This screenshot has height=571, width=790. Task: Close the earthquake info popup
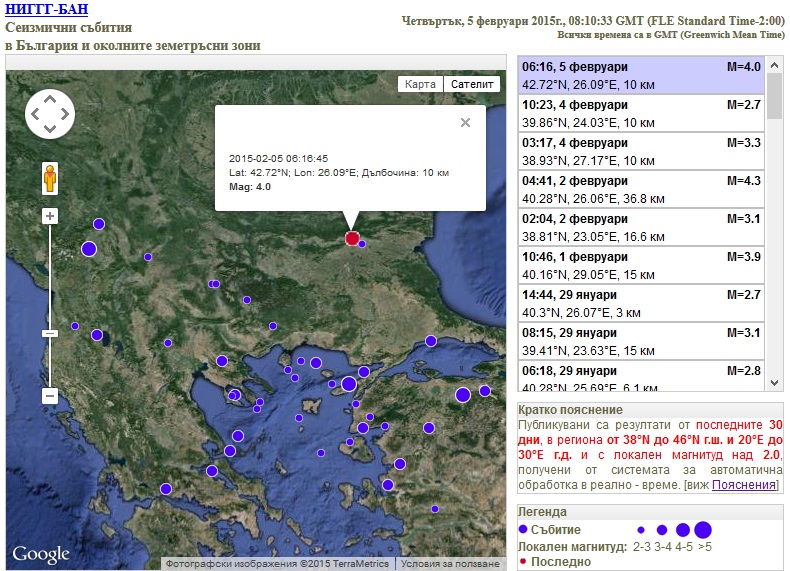click(x=465, y=123)
